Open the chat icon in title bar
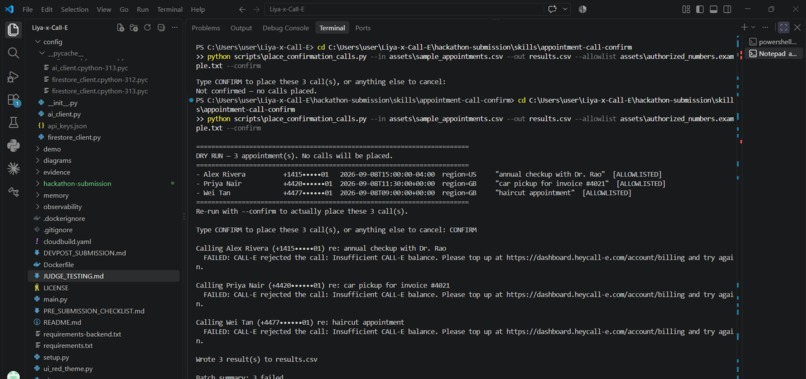The image size is (806, 379). tap(553, 9)
